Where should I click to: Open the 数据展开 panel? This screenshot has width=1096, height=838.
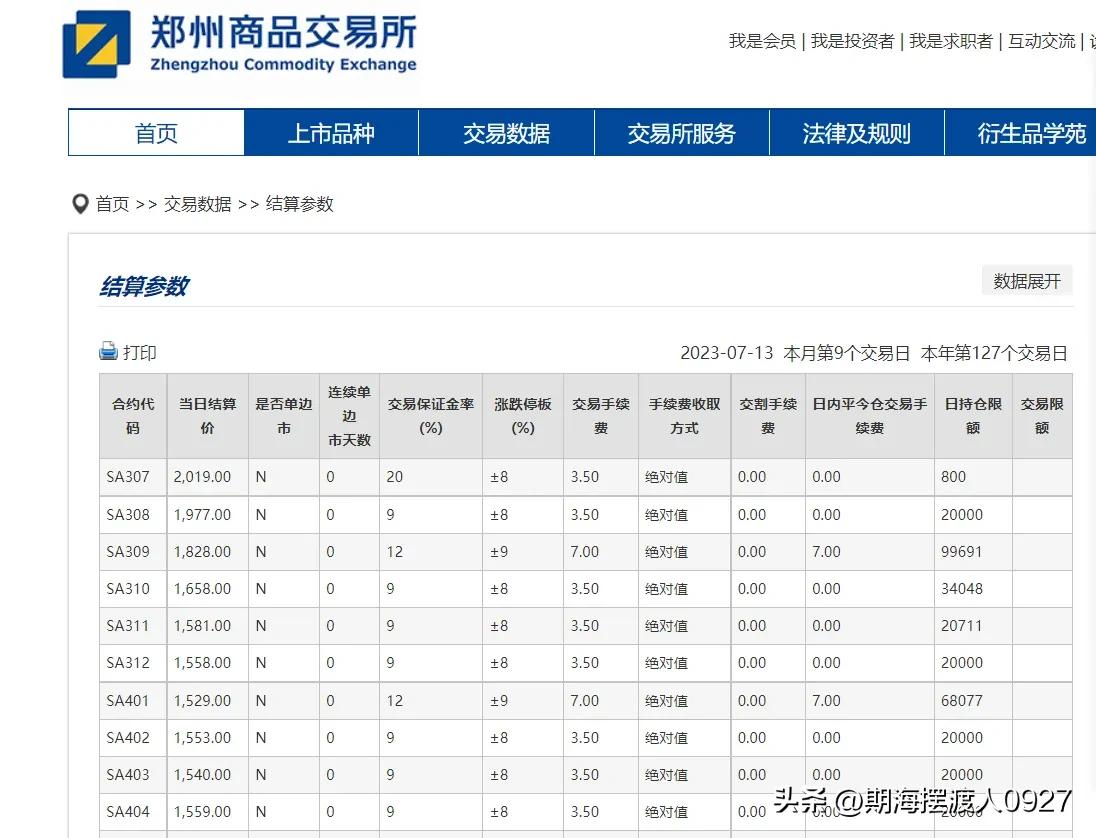(1026, 280)
